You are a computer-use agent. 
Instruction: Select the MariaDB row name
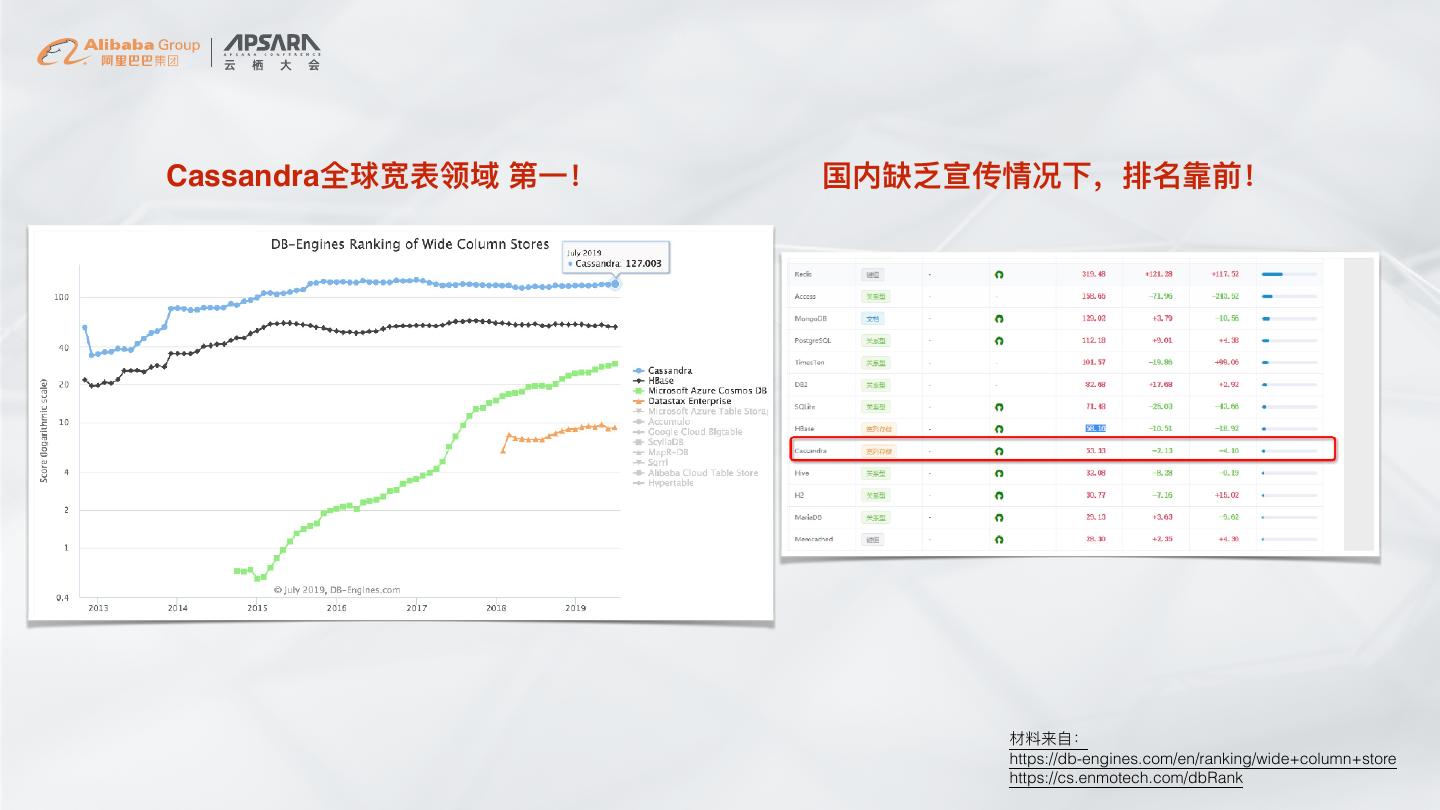click(x=807, y=517)
